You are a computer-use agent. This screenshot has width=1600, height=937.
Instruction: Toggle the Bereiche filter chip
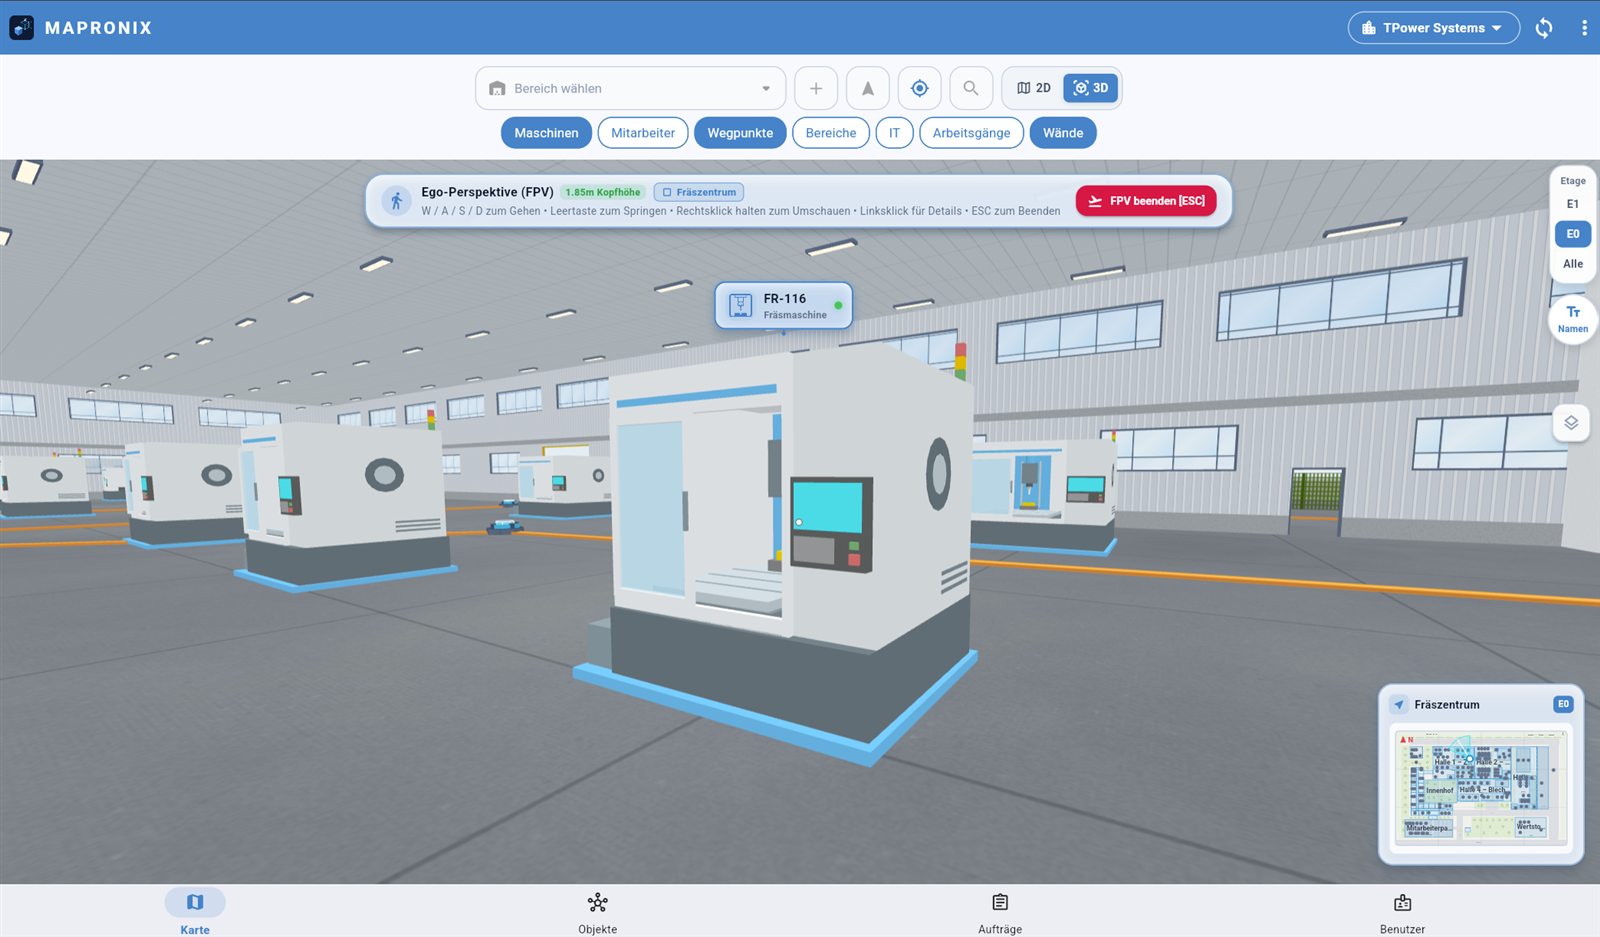[x=831, y=133]
